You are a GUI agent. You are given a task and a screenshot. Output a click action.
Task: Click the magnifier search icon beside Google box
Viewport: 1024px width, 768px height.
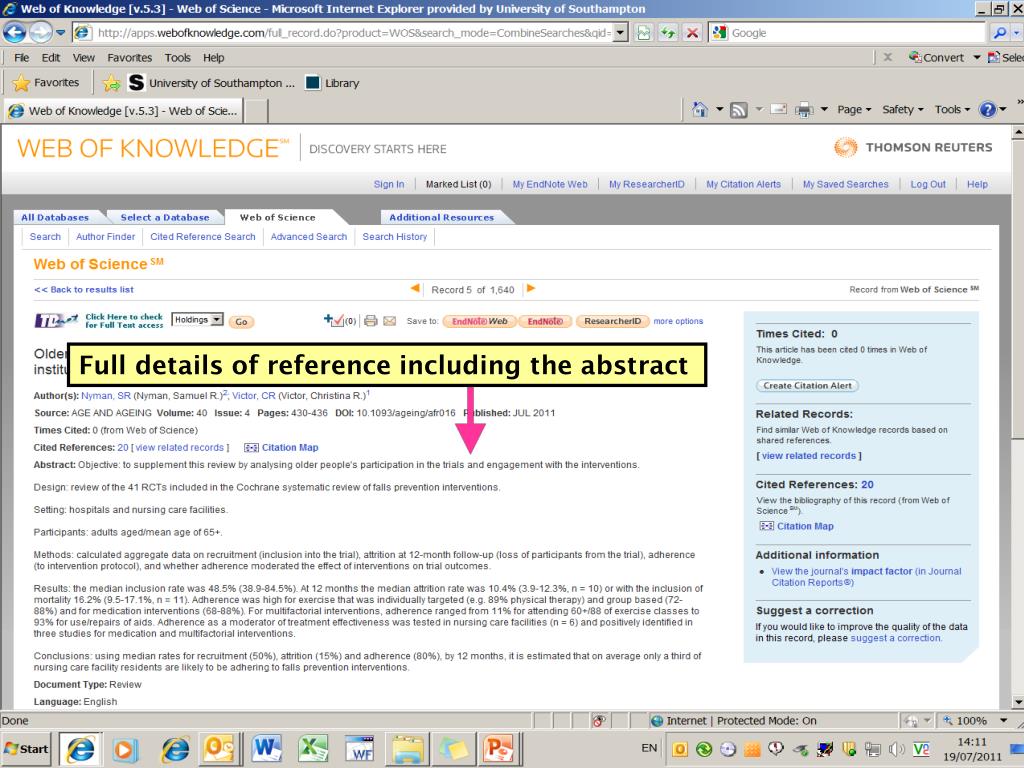[x=999, y=33]
